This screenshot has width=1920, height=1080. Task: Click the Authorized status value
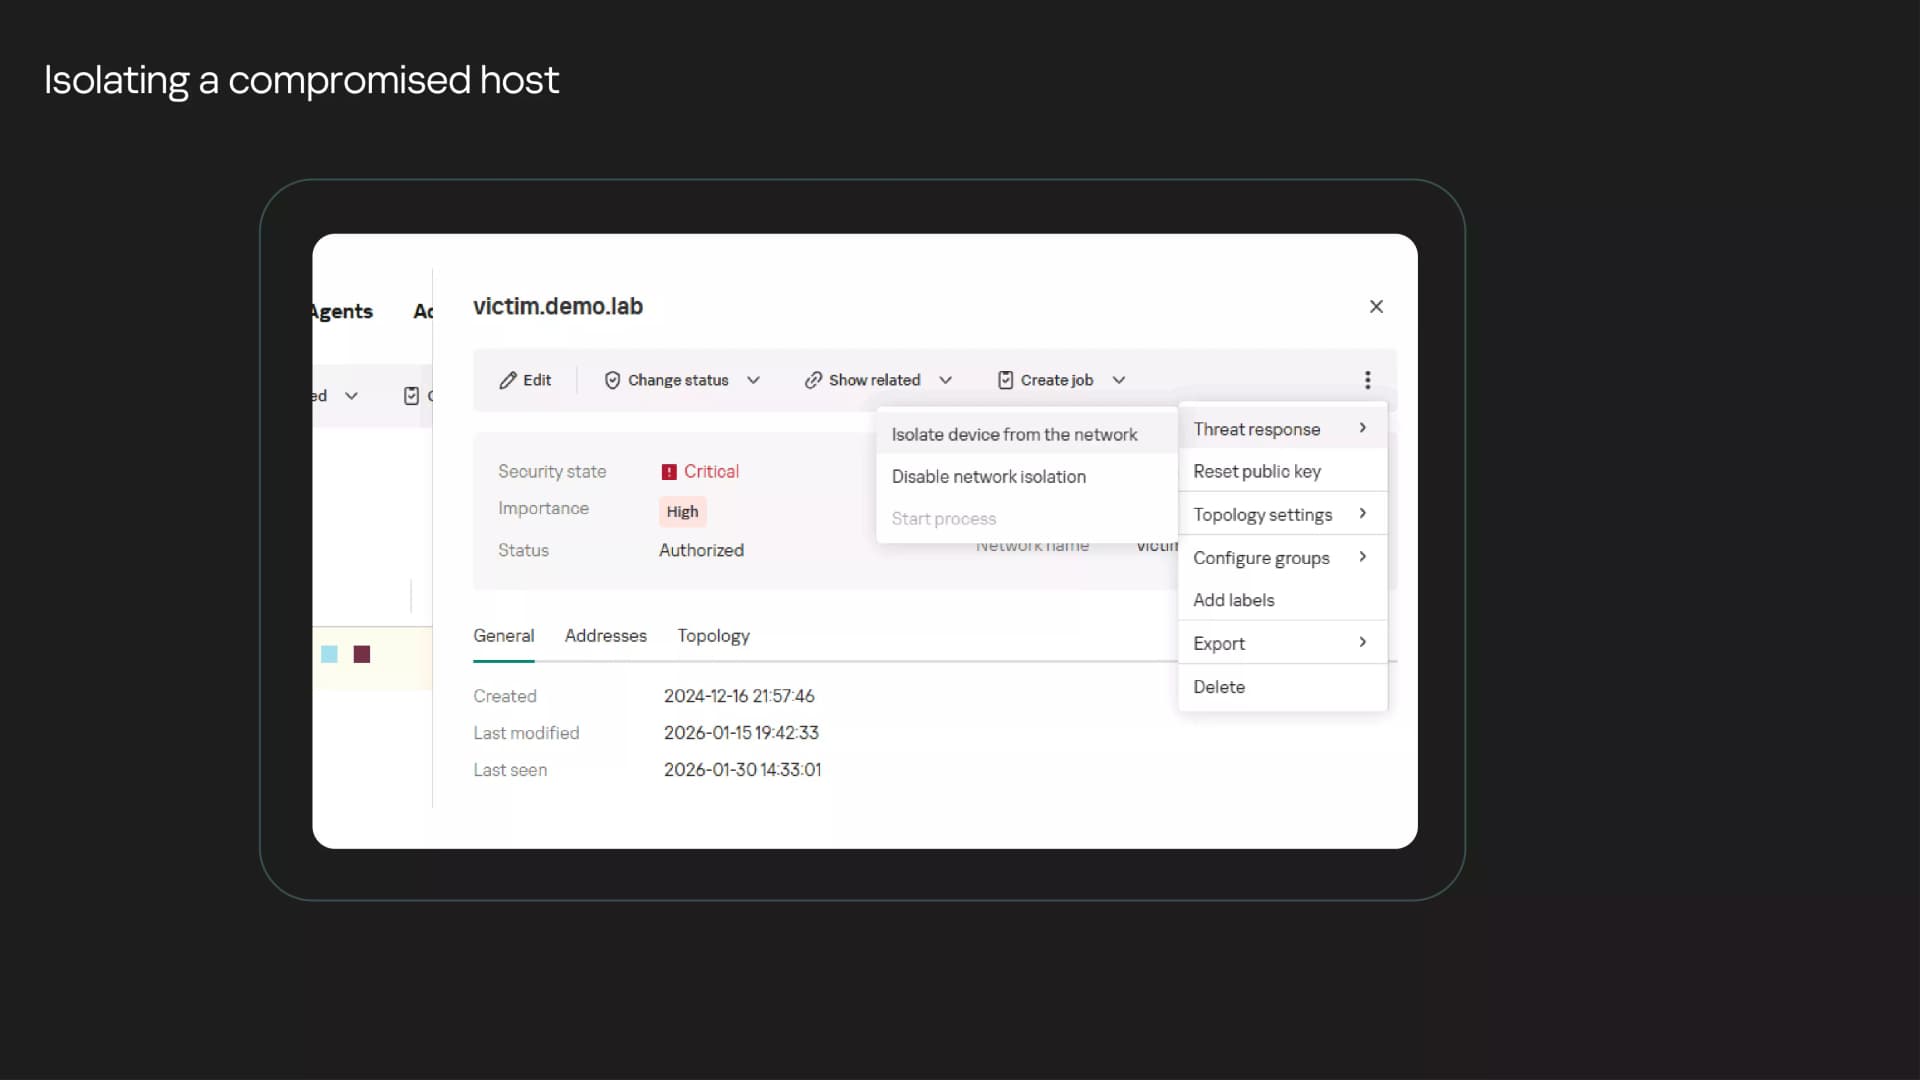[701, 550]
